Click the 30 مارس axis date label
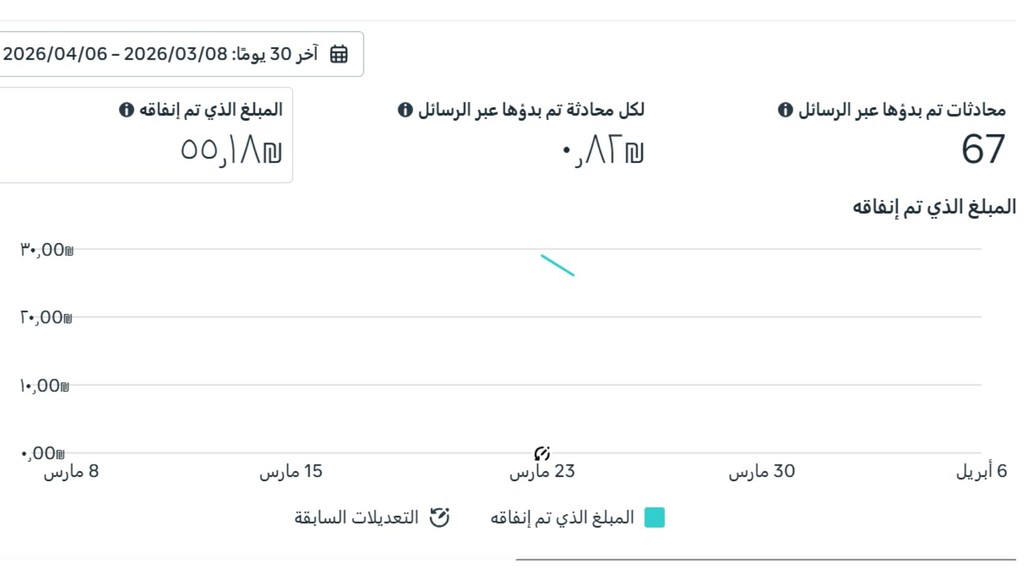1024x584 pixels. (x=762, y=472)
